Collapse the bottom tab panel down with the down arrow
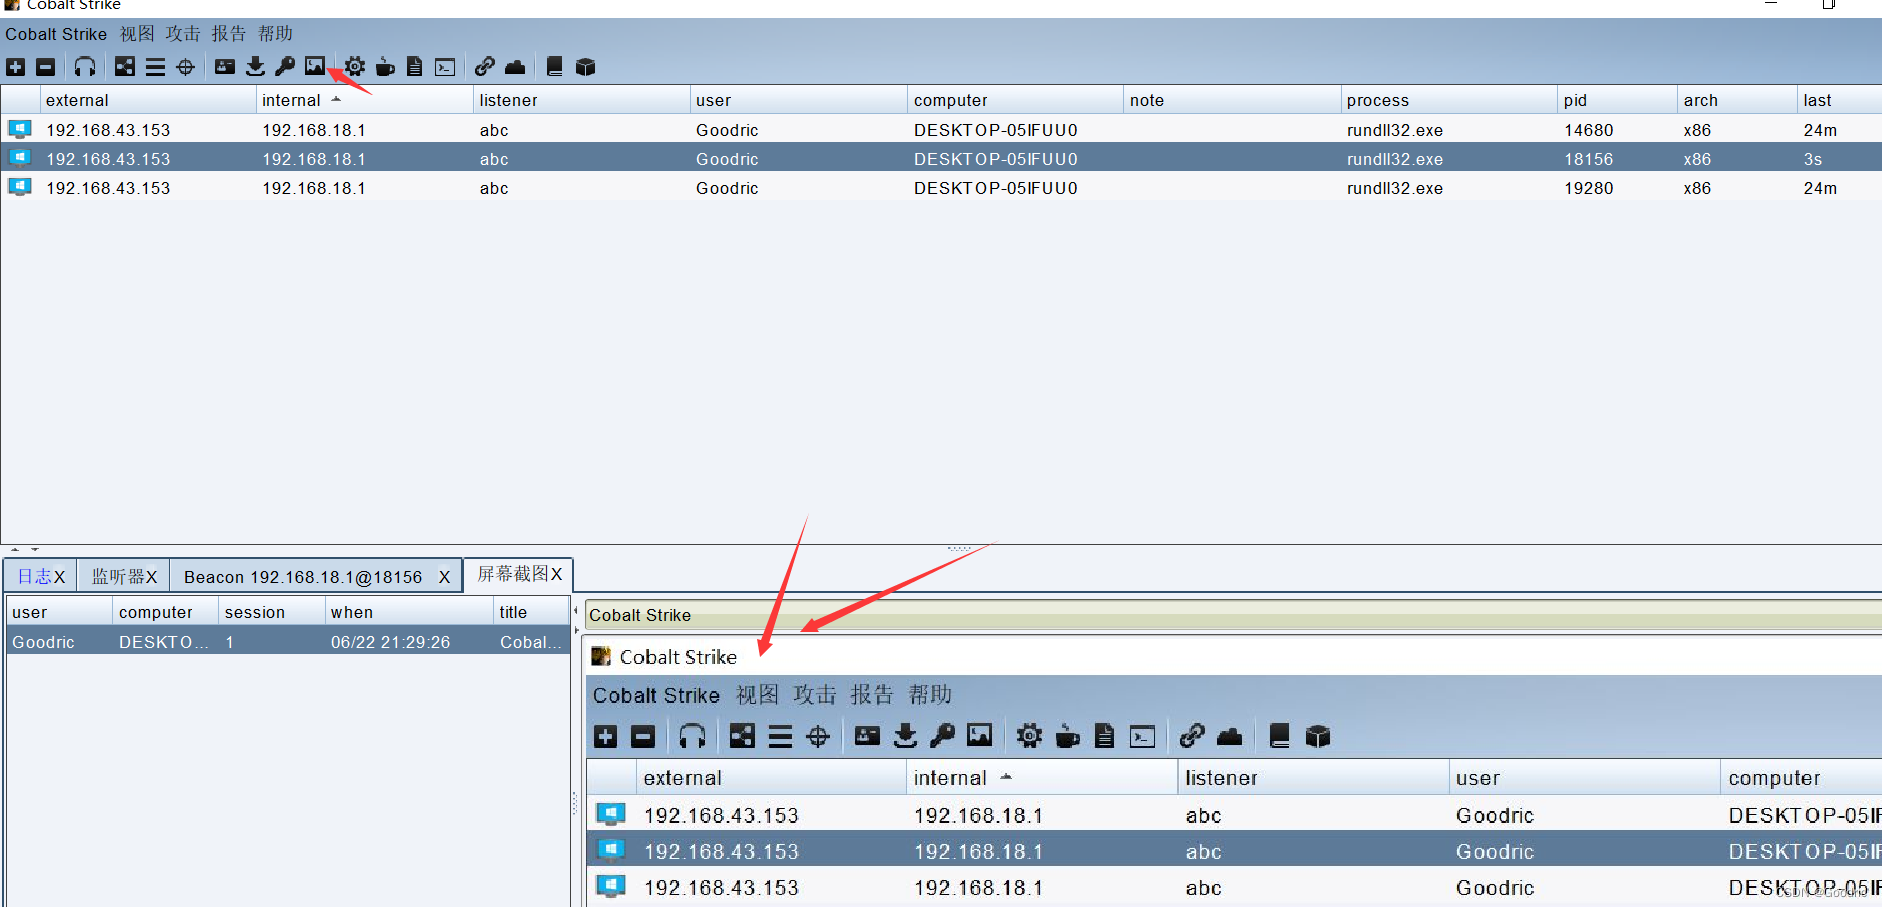This screenshot has height=907, width=1882. (35, 549)
